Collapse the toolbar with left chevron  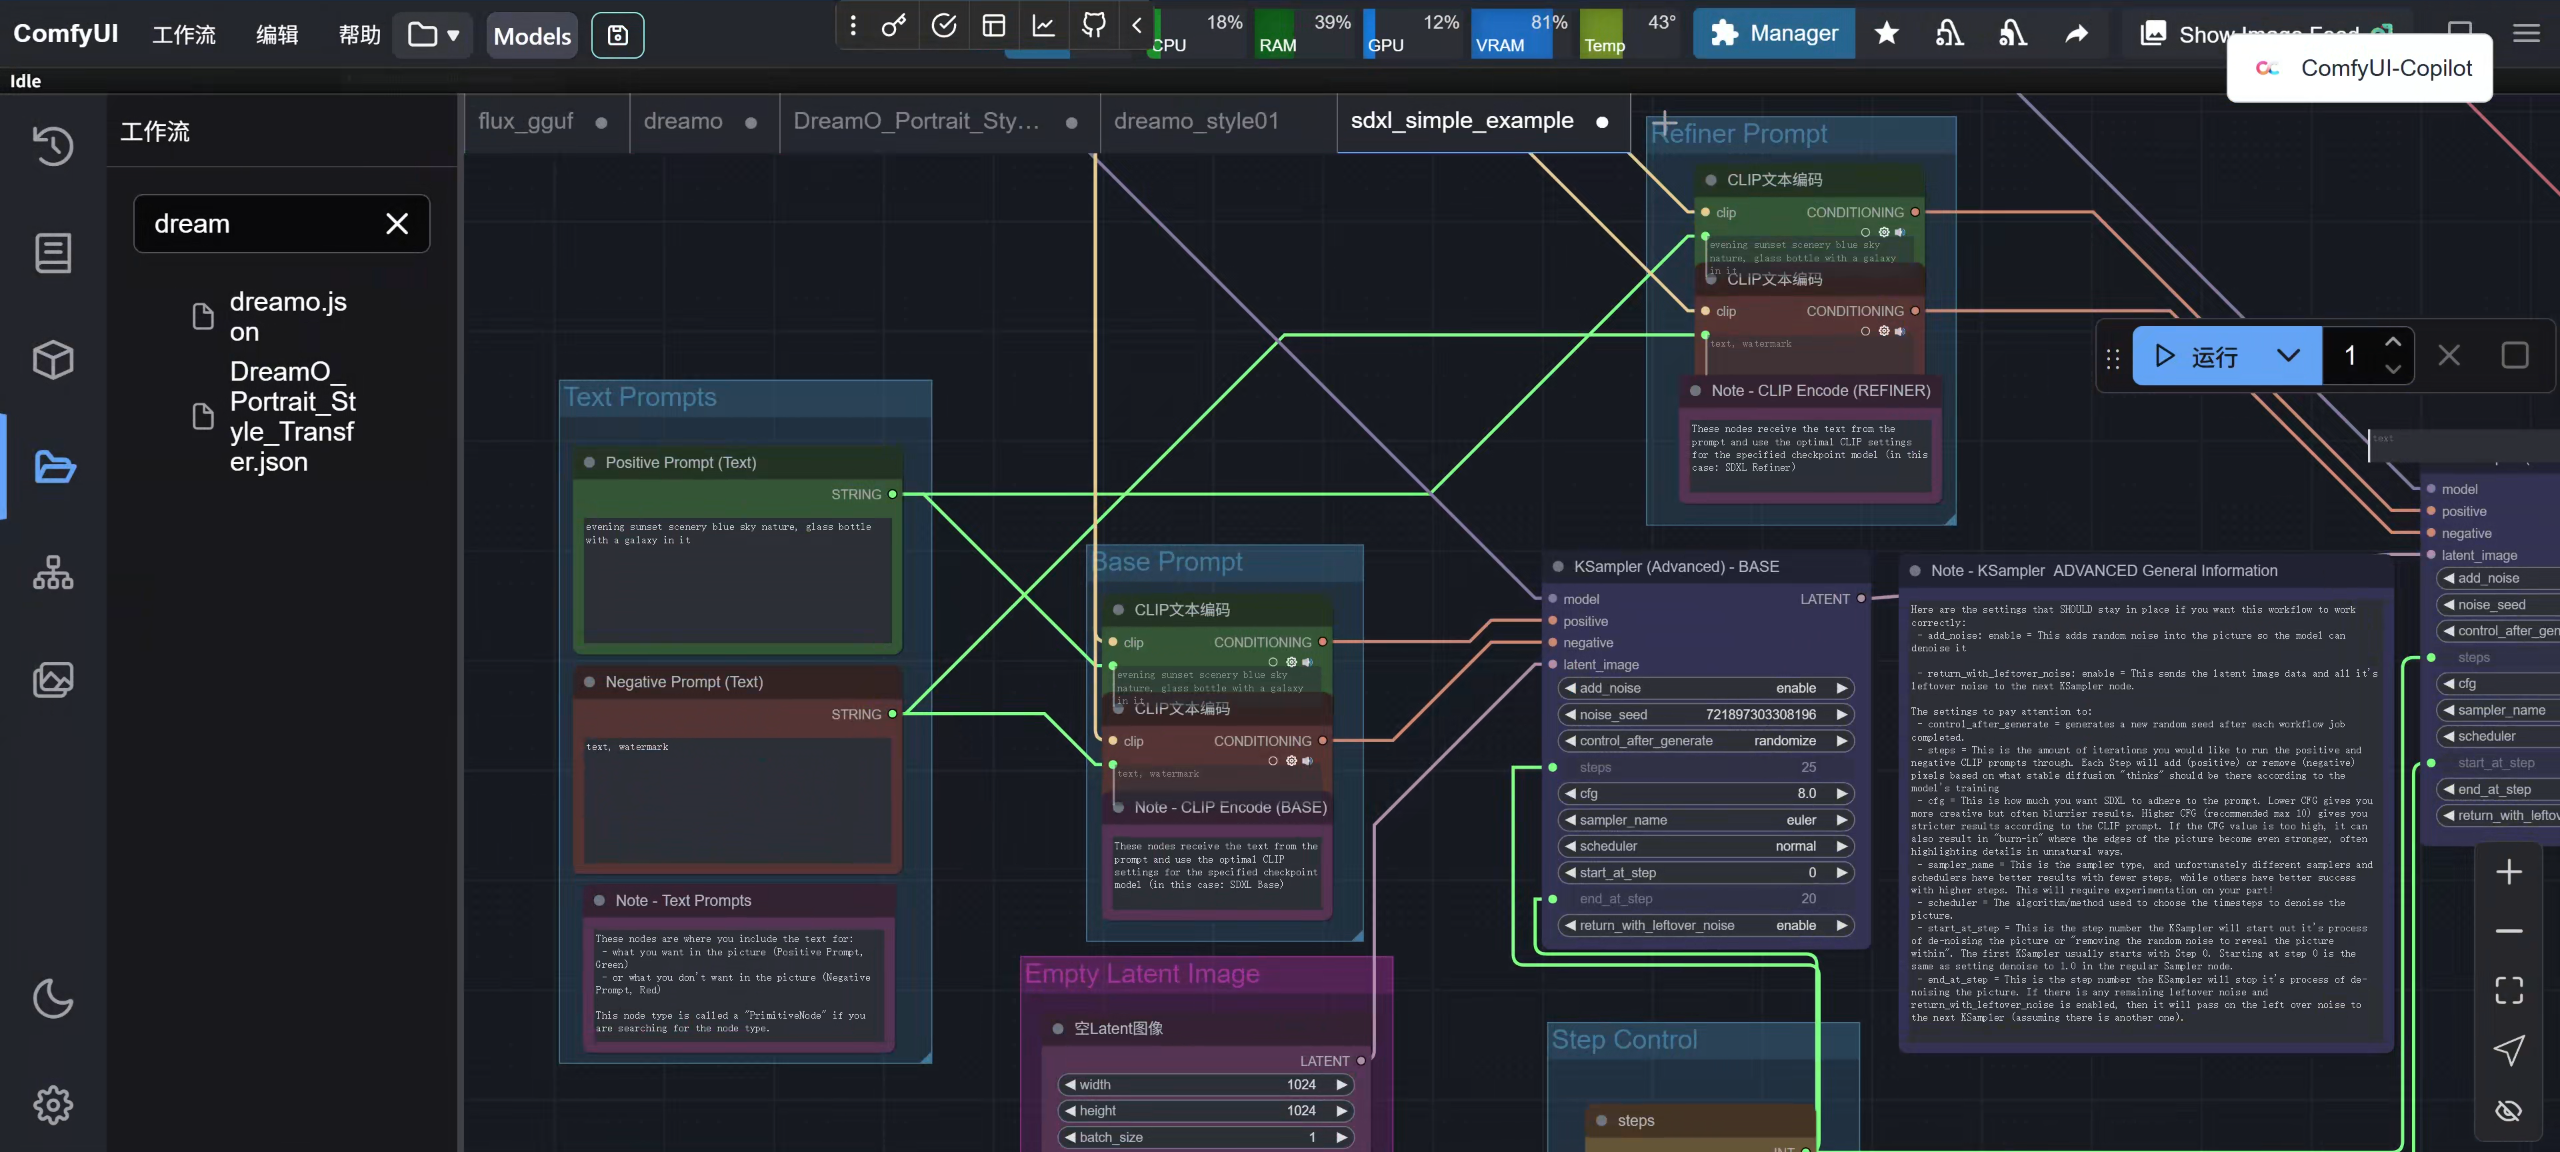click(1137, 26)
